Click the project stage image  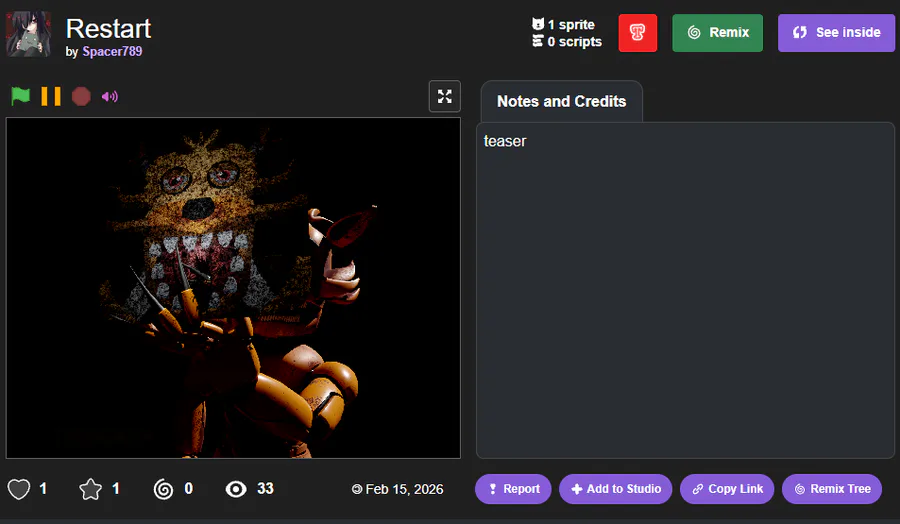point(233,288)
